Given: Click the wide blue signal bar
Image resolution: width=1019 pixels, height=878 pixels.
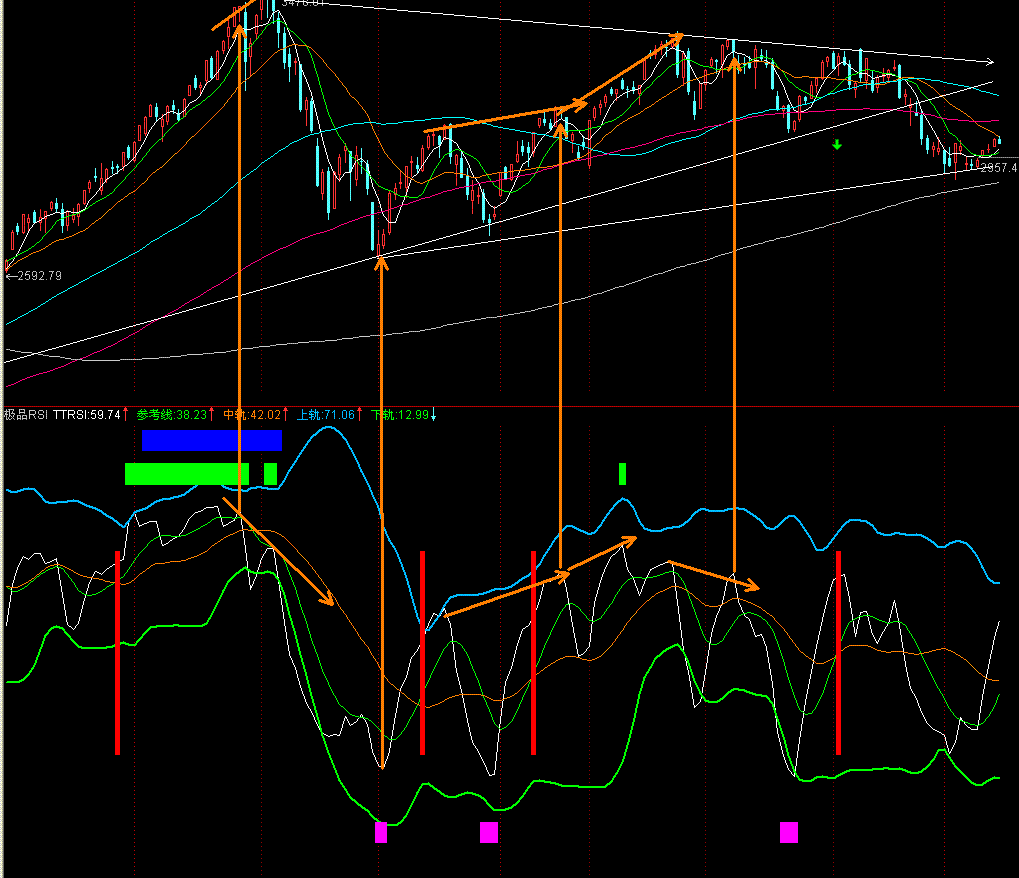Looking at the screenshot, I should [x=212, y=440].
